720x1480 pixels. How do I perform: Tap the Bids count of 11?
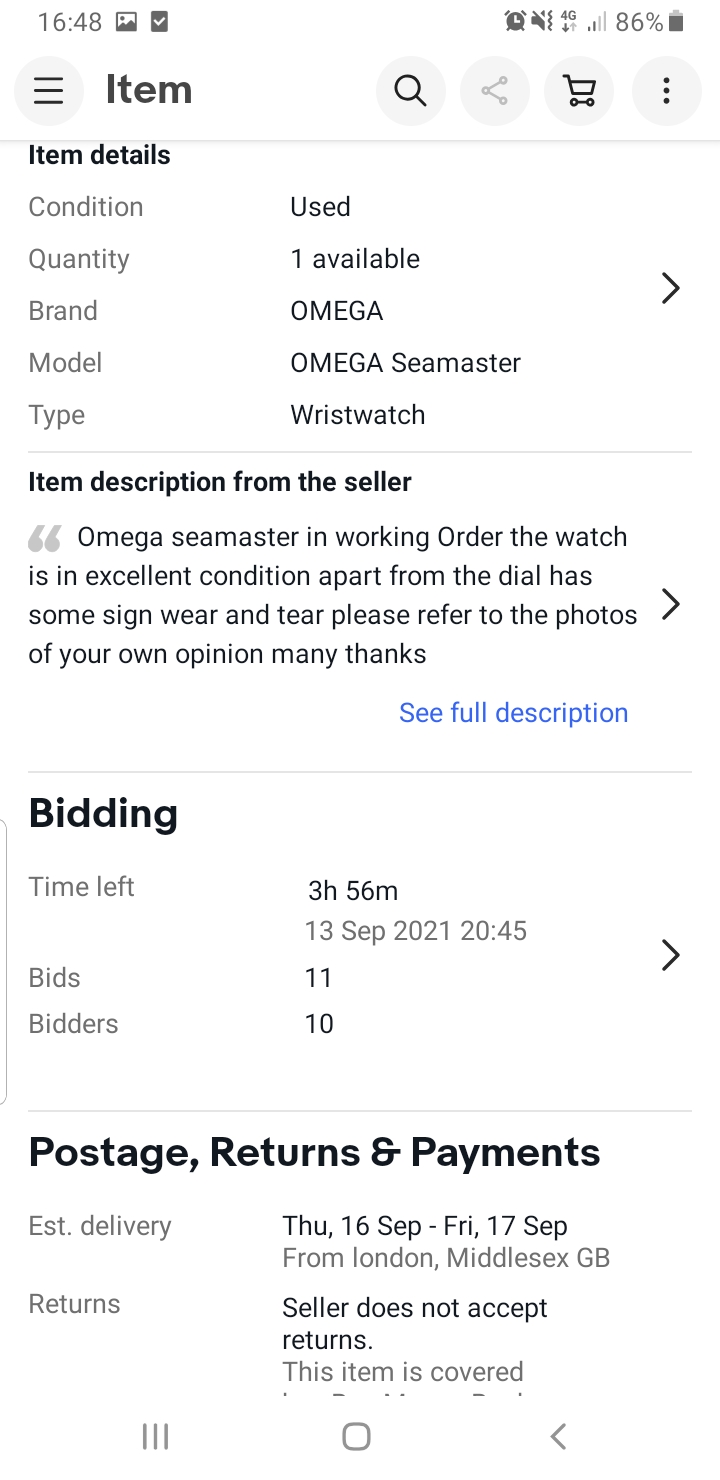pos(318,978)
